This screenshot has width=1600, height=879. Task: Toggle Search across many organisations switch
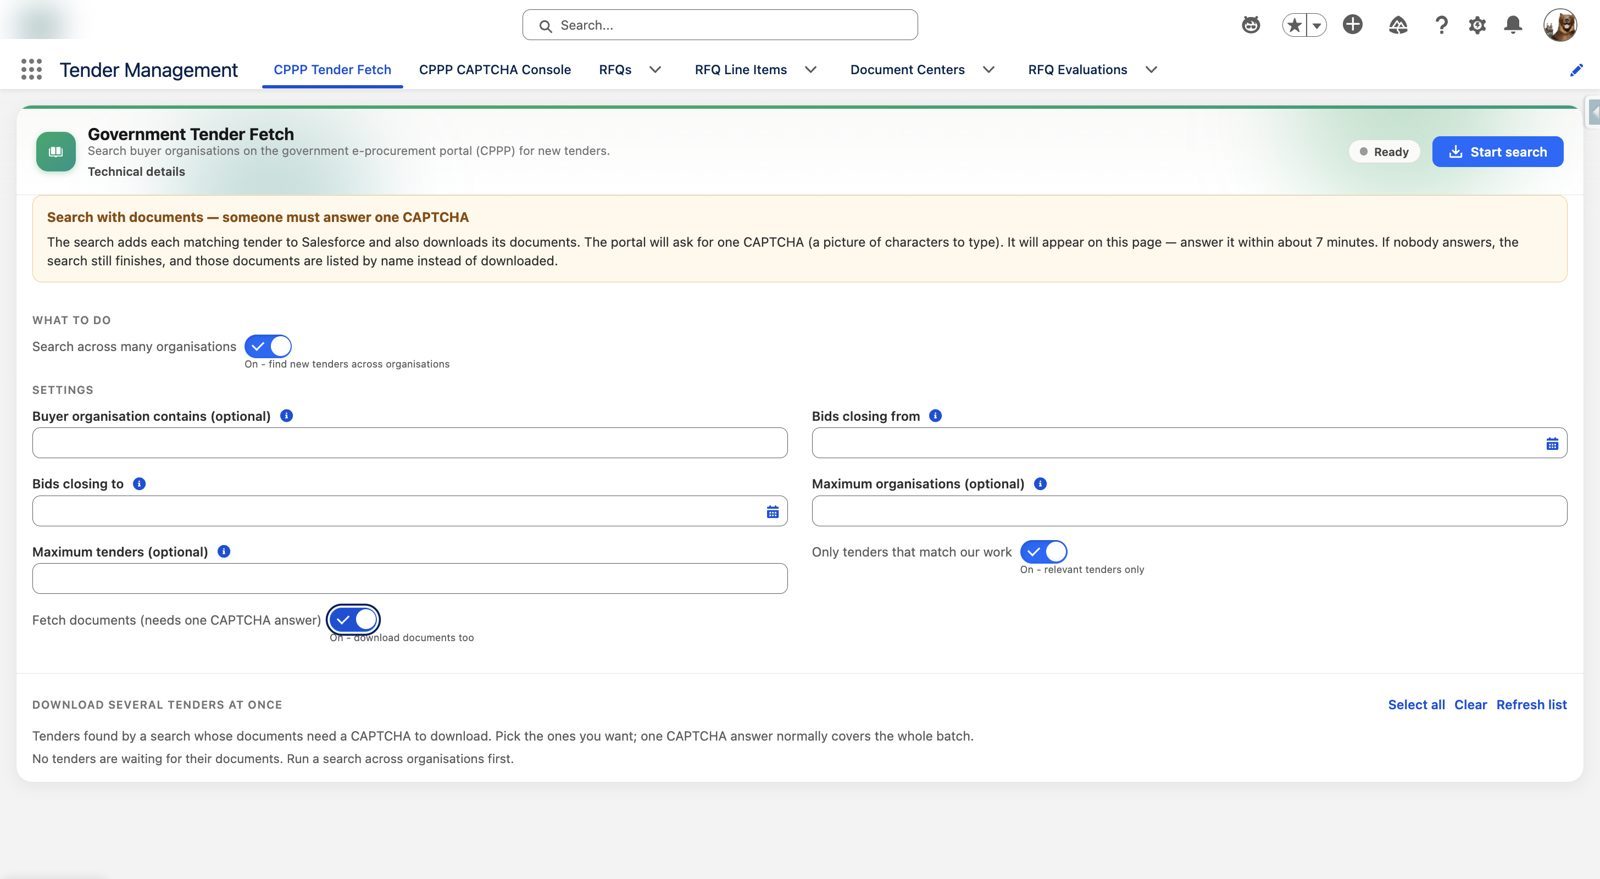[268, 346]
